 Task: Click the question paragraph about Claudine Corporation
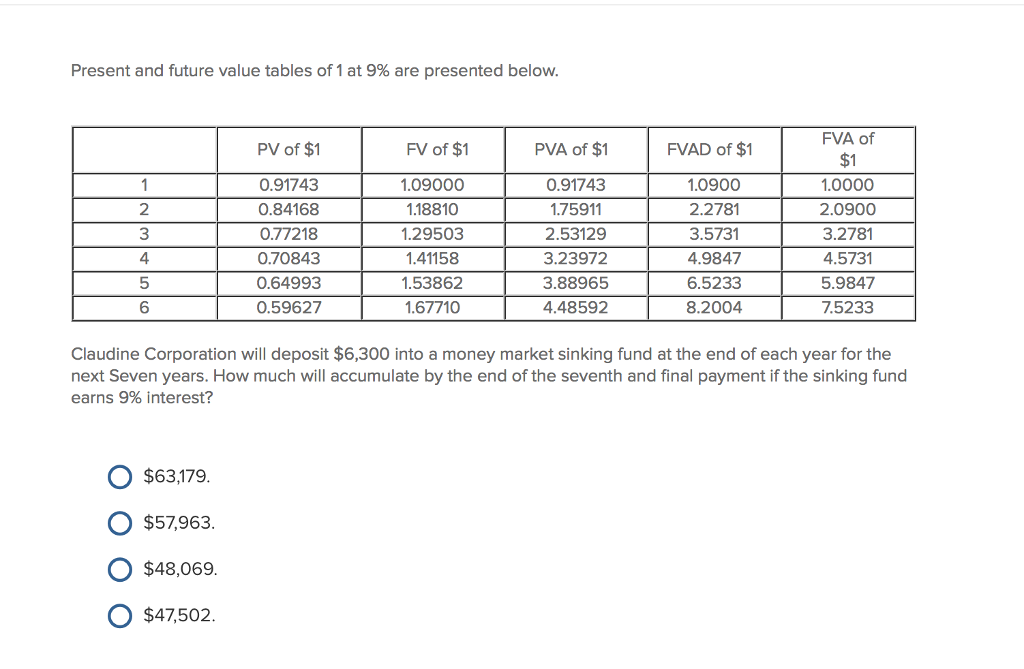pos(488,376)
